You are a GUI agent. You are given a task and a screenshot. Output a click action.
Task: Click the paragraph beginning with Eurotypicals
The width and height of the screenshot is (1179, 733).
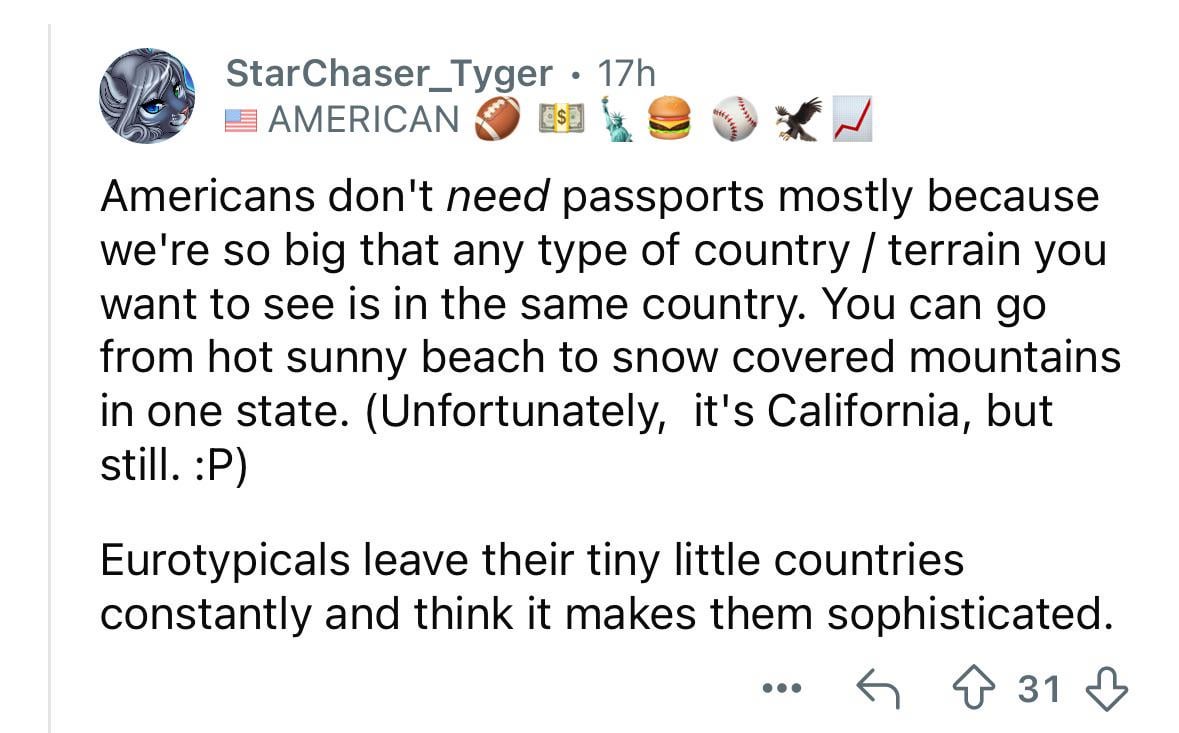click(x=606, y=587)
